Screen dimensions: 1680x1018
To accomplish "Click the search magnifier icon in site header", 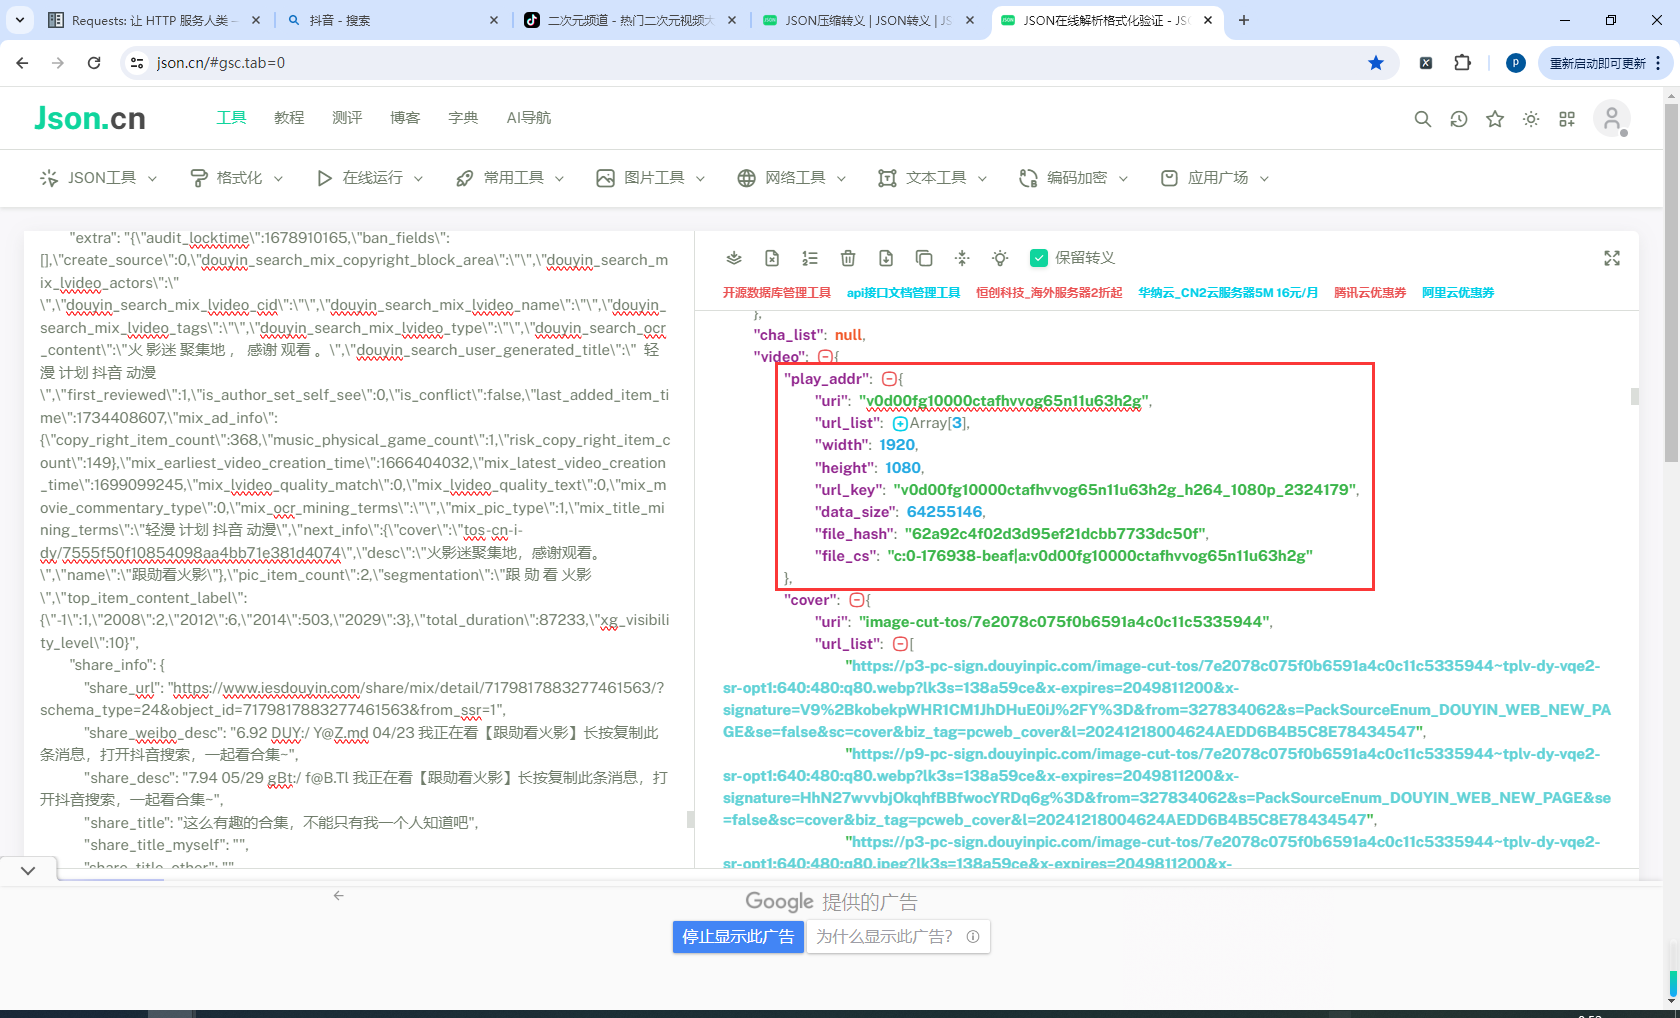I will click(1422, 119).
